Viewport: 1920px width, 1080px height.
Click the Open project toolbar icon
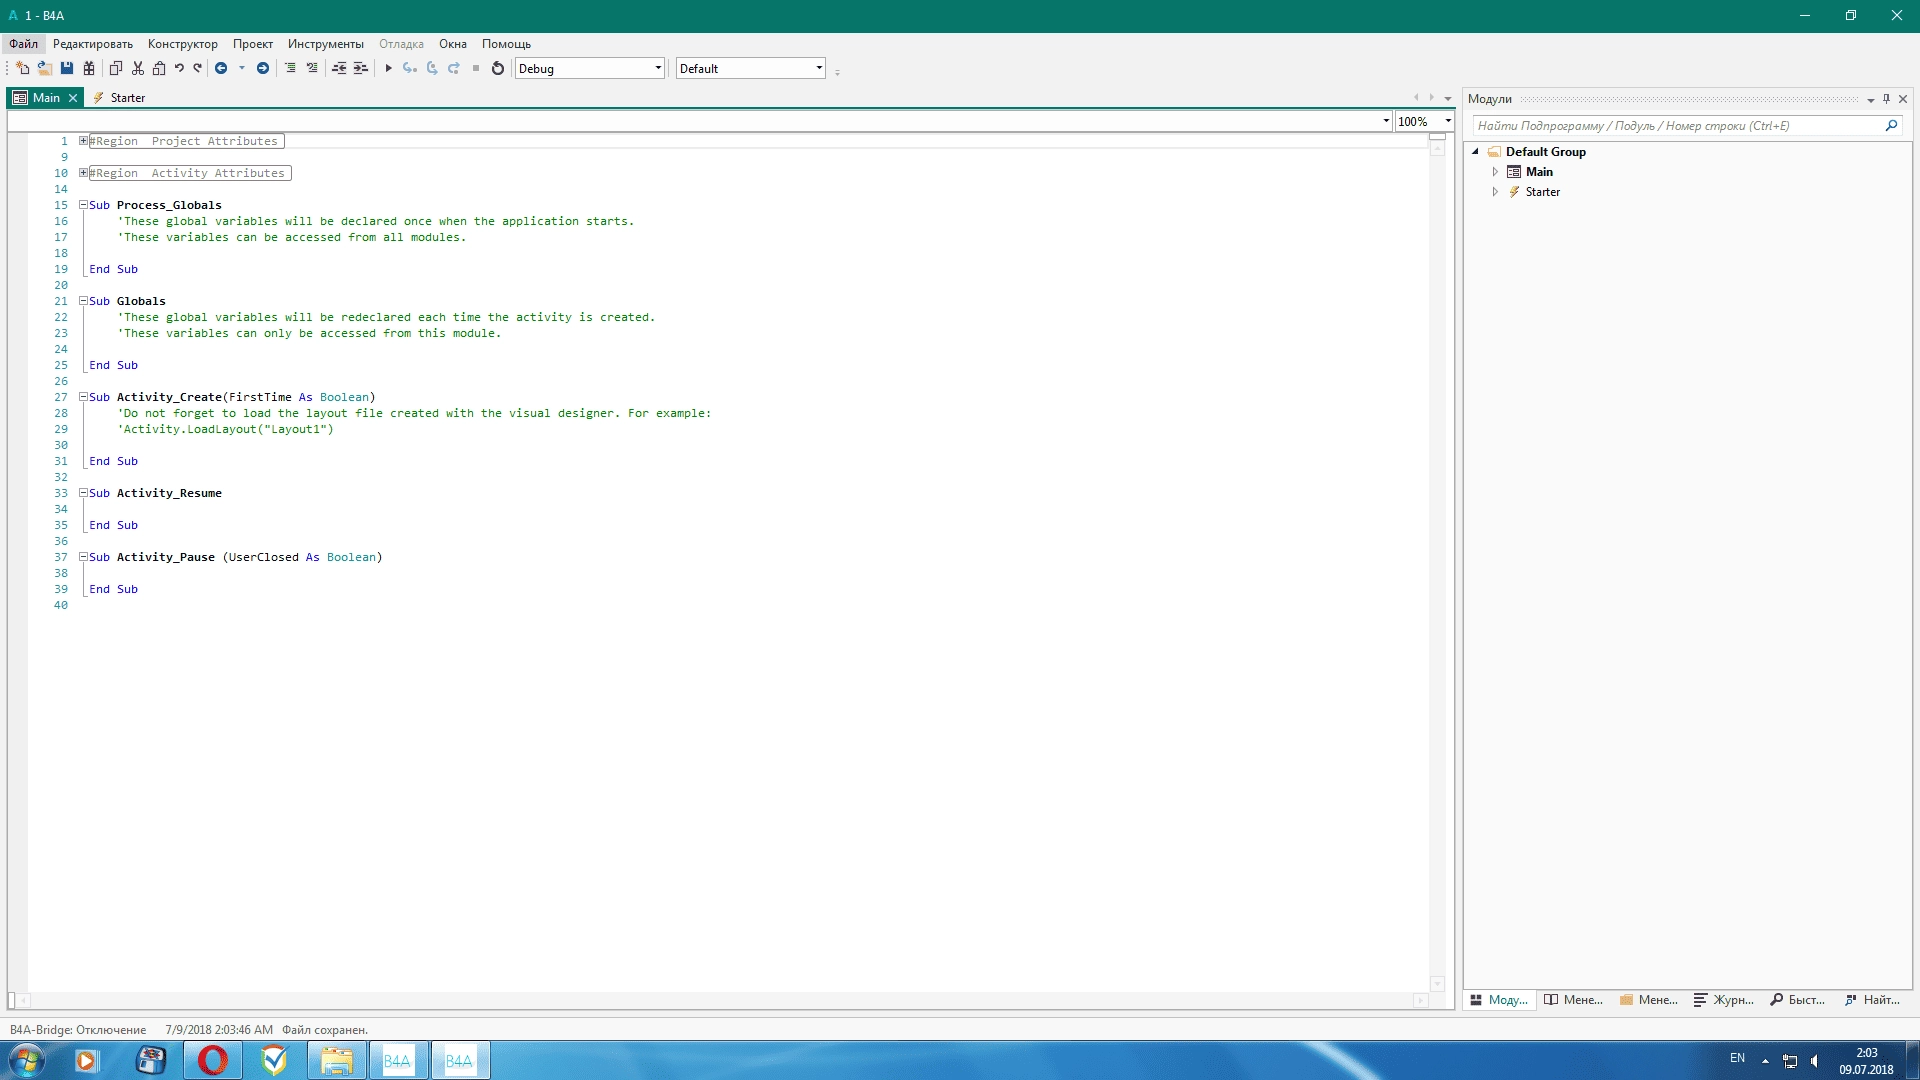pyautogui.click(x=45, y=68)
